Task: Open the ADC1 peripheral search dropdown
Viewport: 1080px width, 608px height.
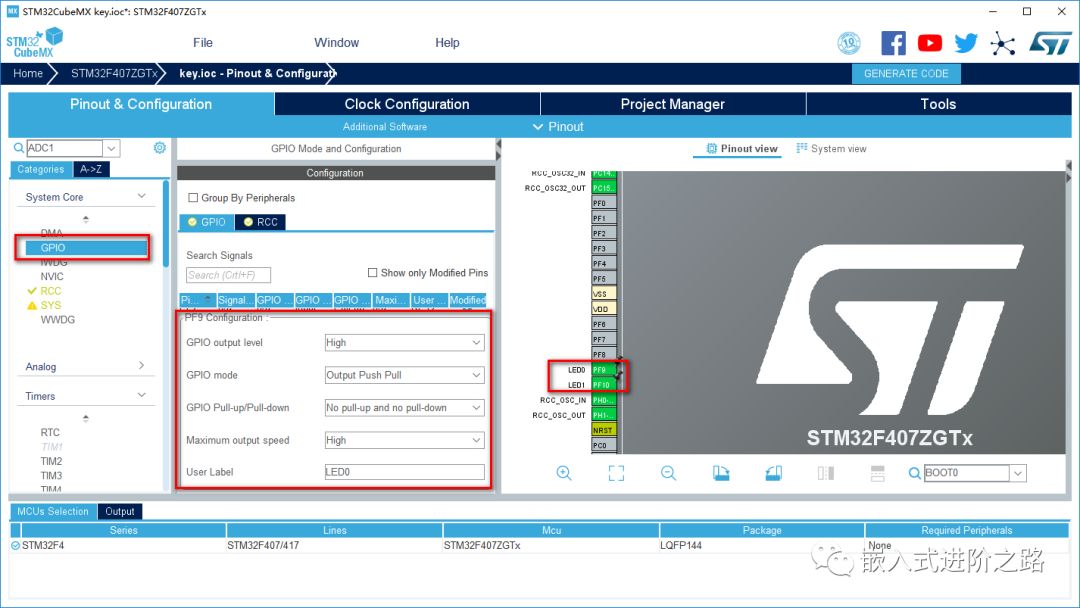Action: 112,148
